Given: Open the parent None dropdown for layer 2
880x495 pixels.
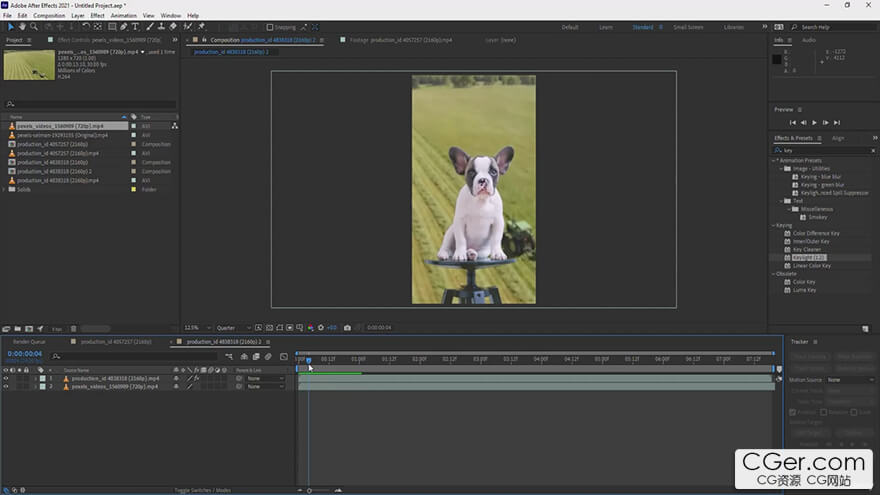Looking at the screenshot, I should pyautogui.click(x=265, y=387).
